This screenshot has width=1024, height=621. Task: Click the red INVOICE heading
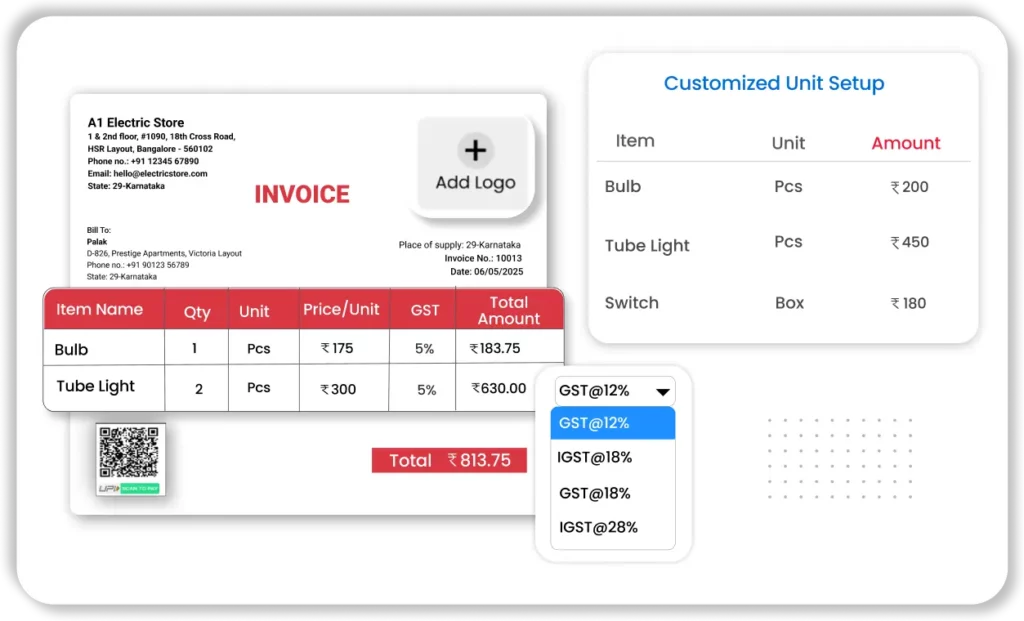pos(302,194)
